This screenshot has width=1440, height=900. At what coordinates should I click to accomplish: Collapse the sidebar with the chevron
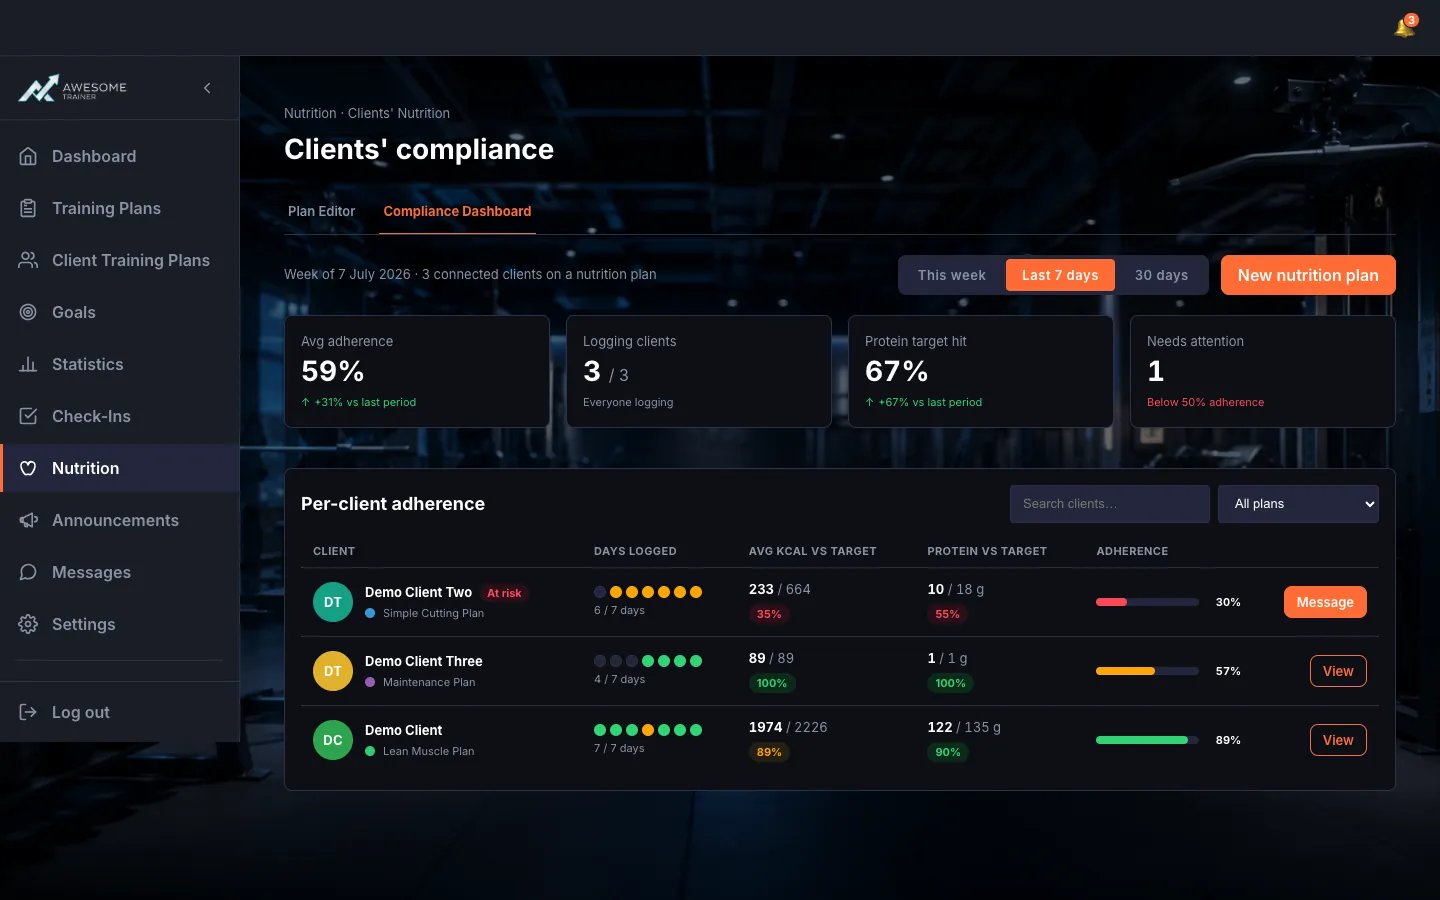click(207, 88)
